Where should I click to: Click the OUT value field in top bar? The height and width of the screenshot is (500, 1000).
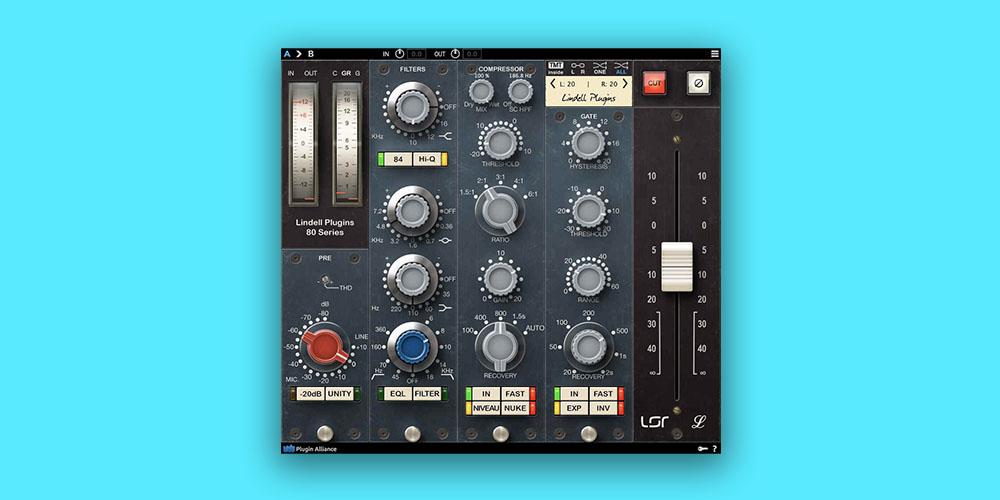[472, 54]
